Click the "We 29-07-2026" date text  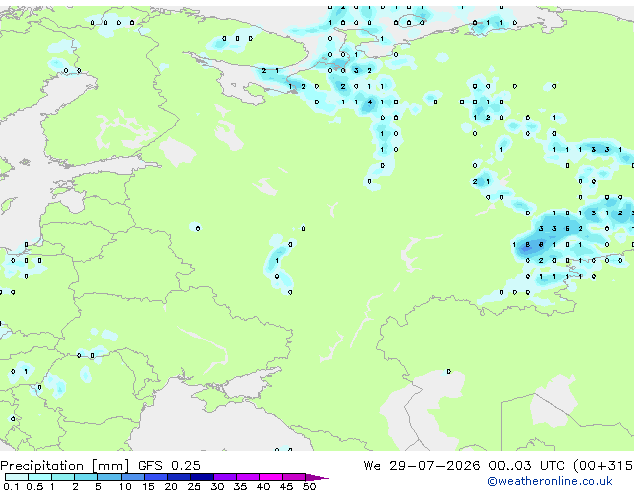coord(422,466)
